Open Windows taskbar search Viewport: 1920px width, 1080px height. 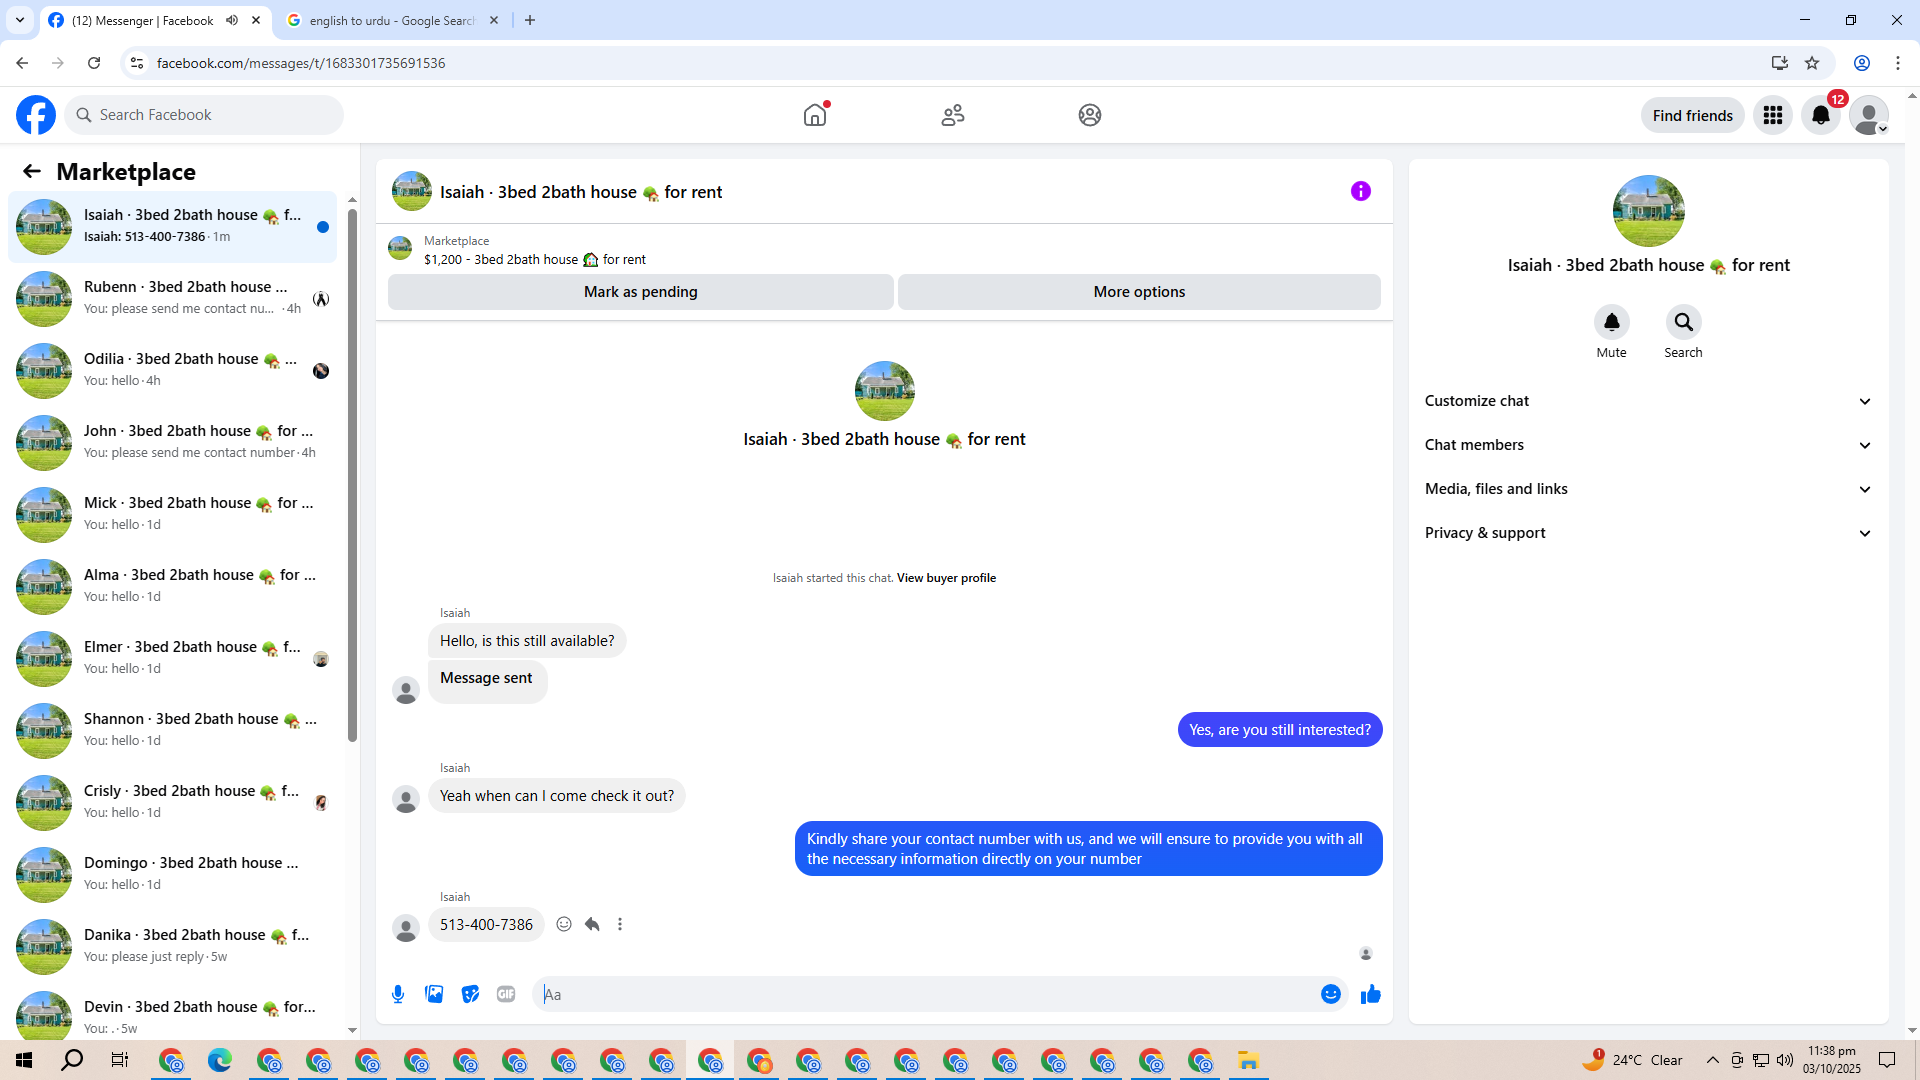72,1060
